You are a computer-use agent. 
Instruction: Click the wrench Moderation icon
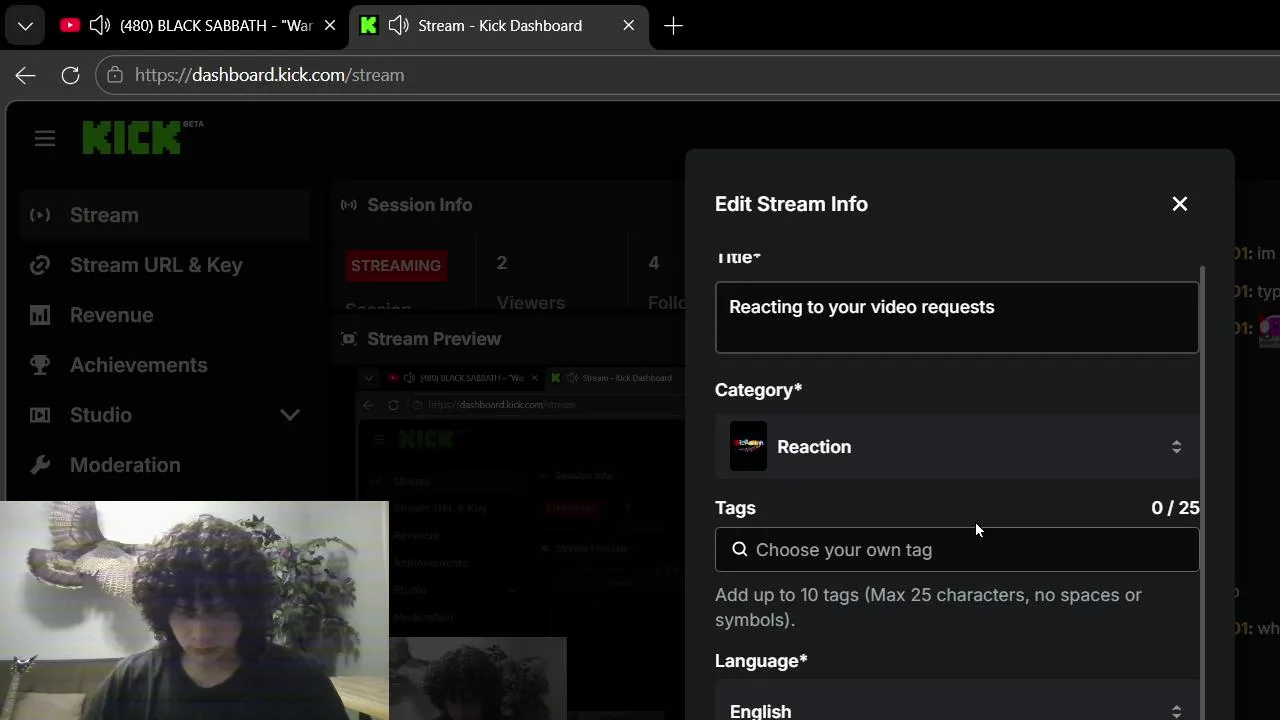tap(40, 465)
